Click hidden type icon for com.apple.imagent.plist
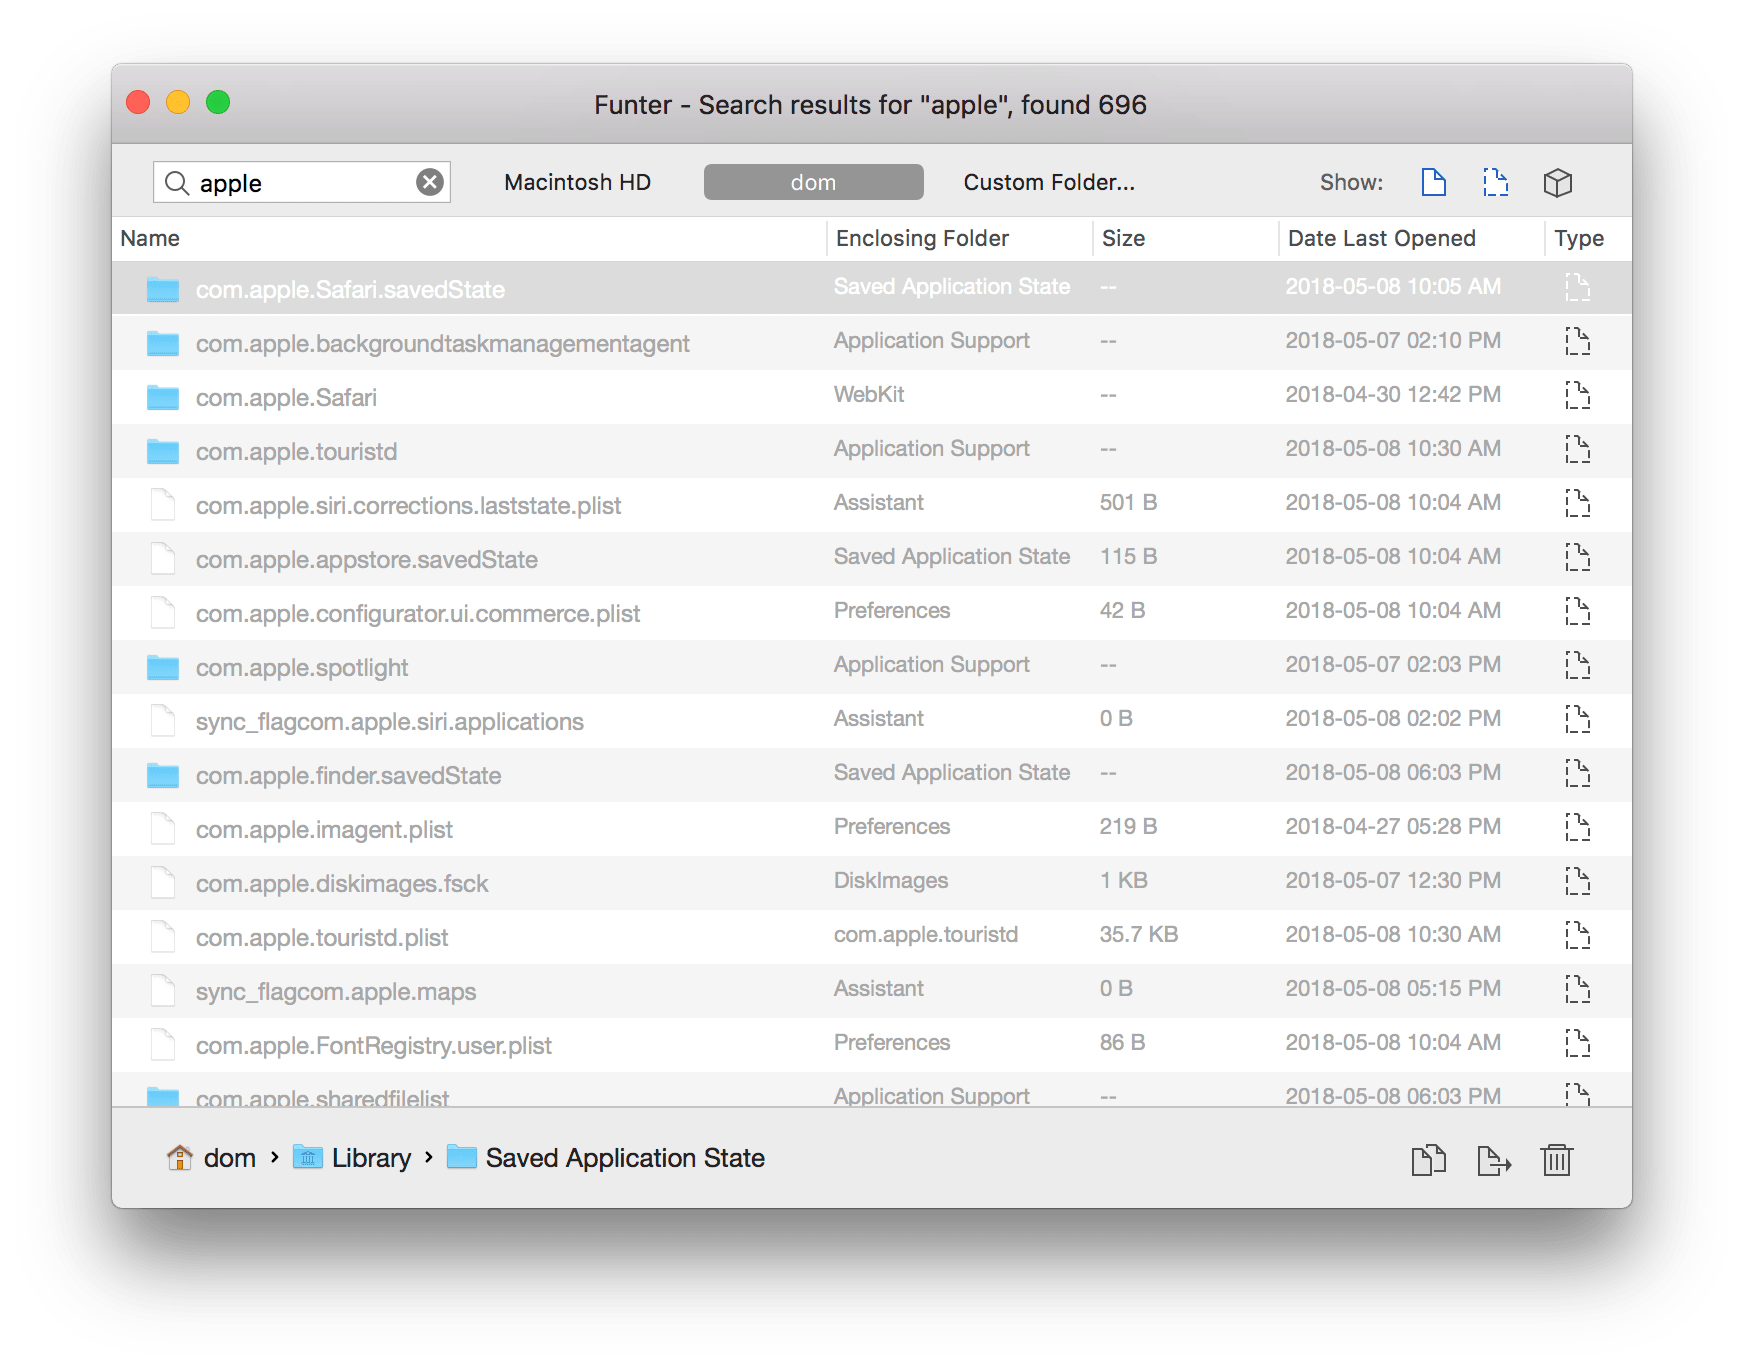The height and width of the screenshot is (1368, 1744). click(1577, 827)
